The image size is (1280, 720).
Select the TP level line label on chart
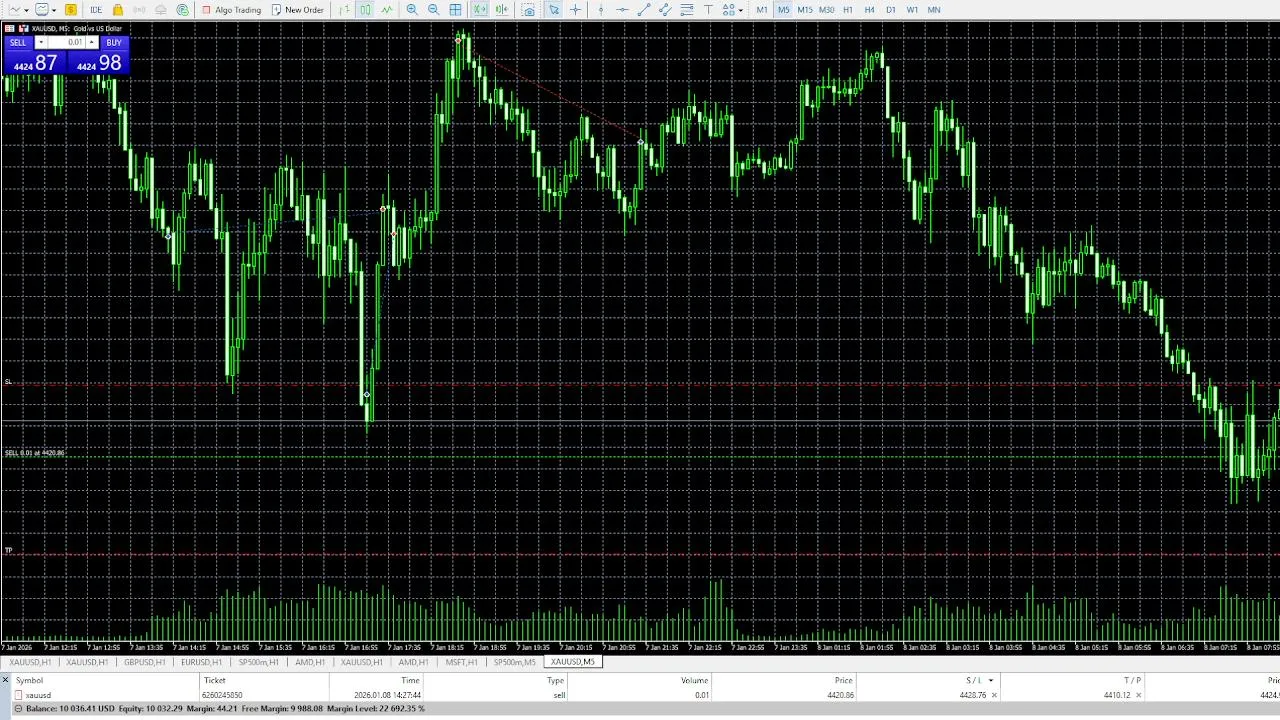point(8,550)
